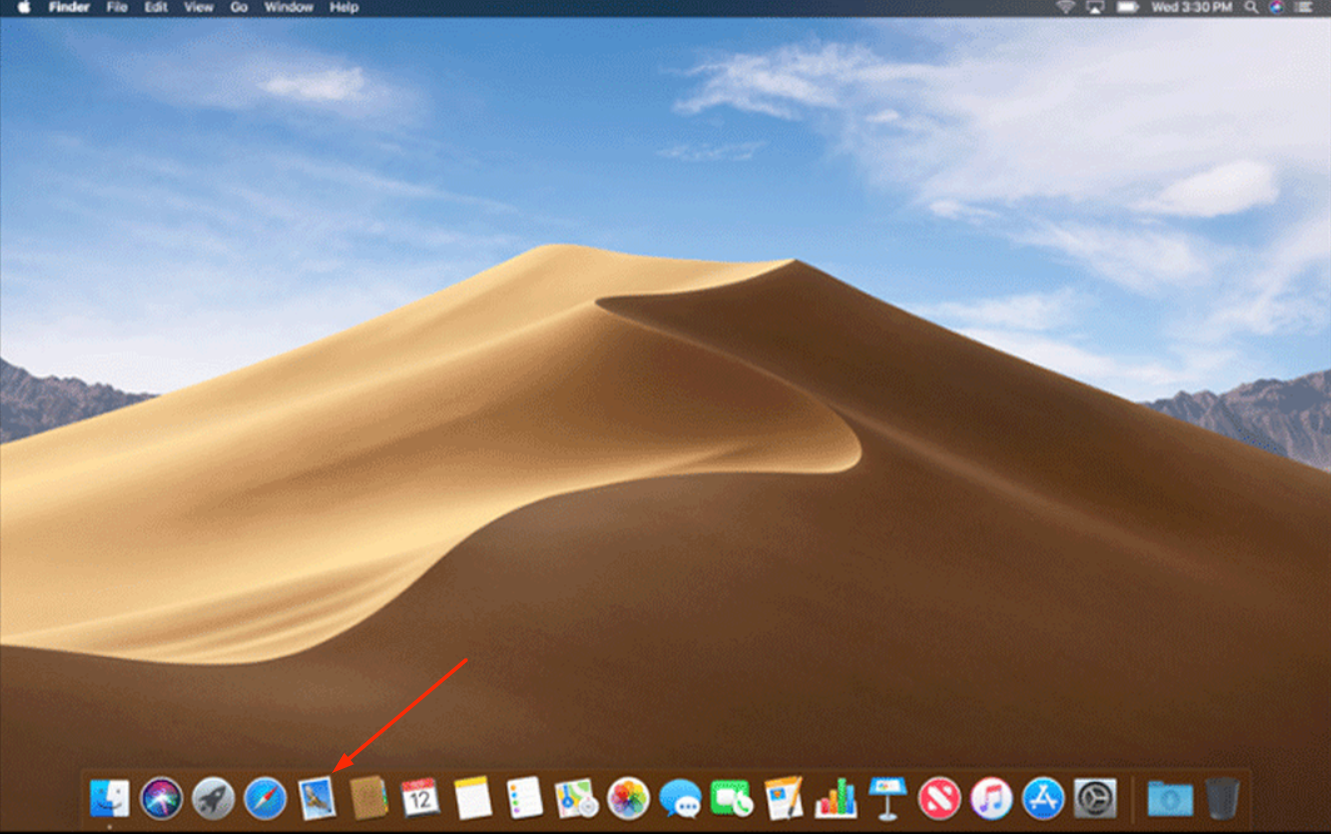The image size is (1331, 834).
Task: Launch Messages from the Dock
Action: [680, 799]
